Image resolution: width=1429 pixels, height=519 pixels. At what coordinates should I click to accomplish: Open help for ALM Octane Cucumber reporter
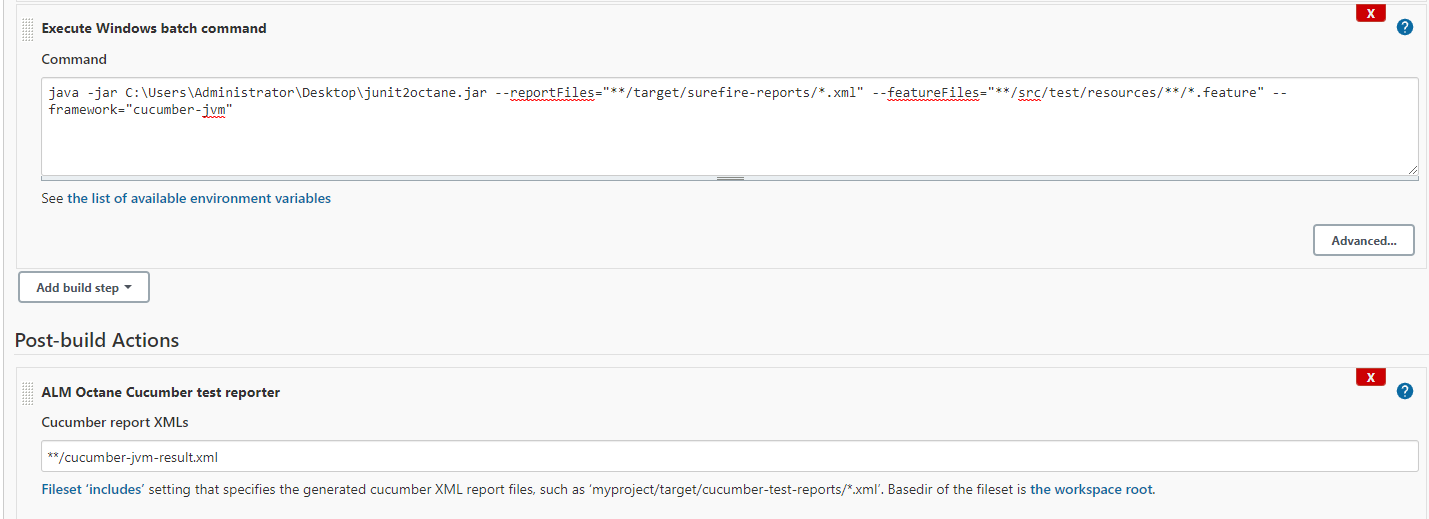tap(1404, 391)
